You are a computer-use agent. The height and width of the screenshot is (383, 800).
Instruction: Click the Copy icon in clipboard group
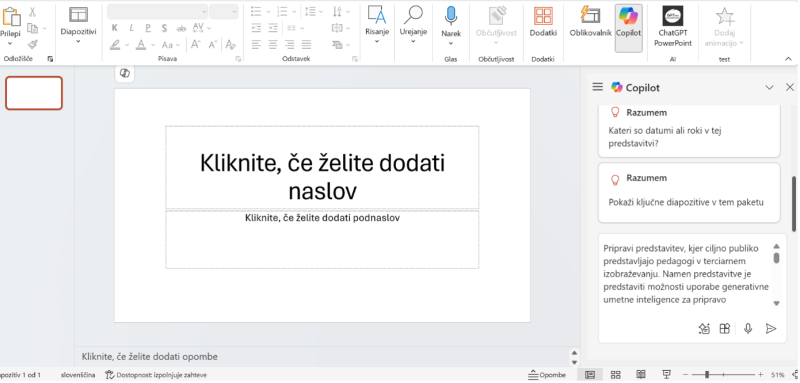tap(33, 28)
